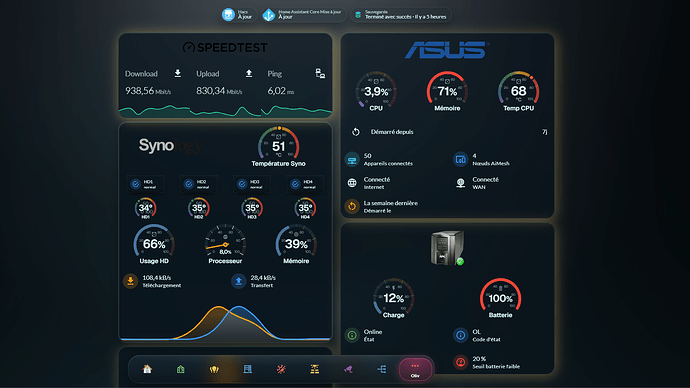Image resolution: width=690 pixels, height=388 pixels.
Task: Open the home icon in bottom navigation bar
Action: [x=147, y=369]
